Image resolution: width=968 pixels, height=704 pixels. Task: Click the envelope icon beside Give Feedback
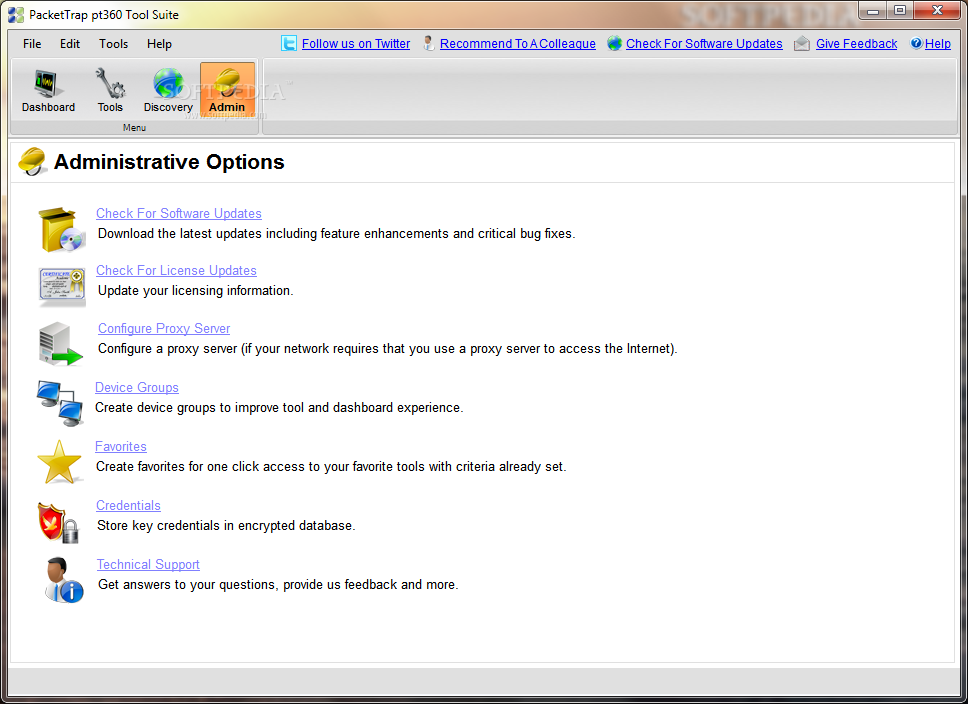coord(802,43)
